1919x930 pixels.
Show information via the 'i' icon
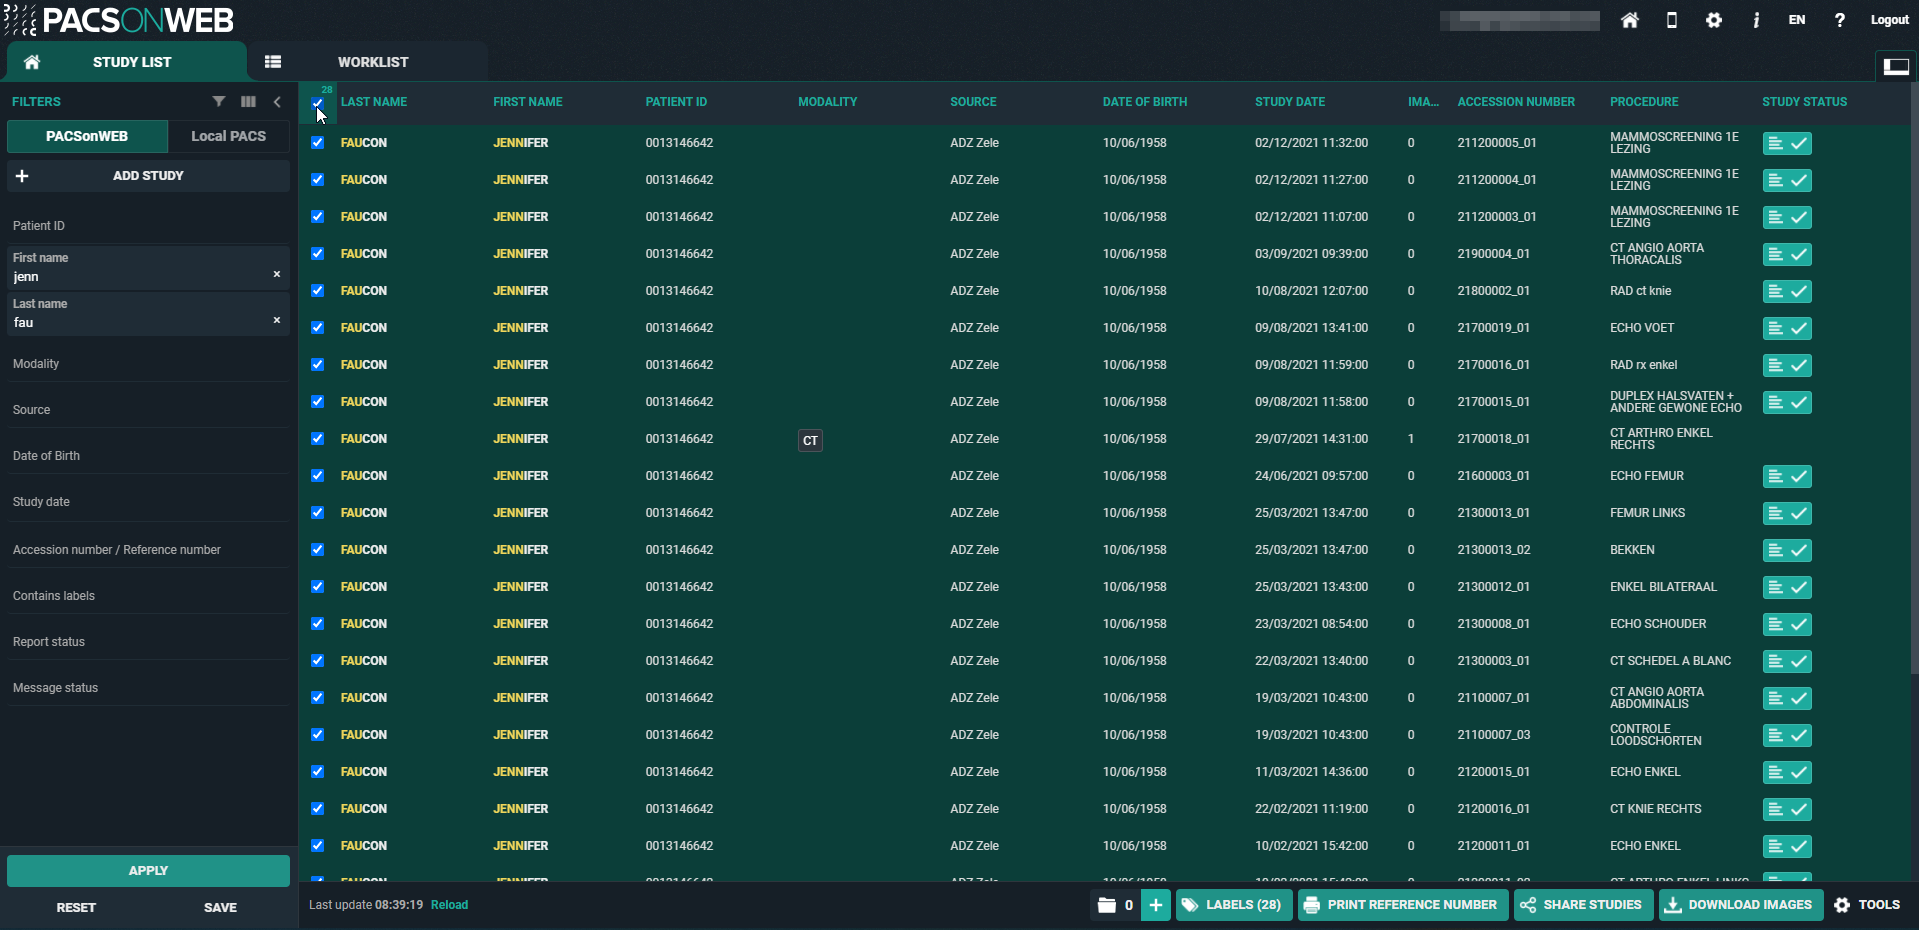point(1756,20)
